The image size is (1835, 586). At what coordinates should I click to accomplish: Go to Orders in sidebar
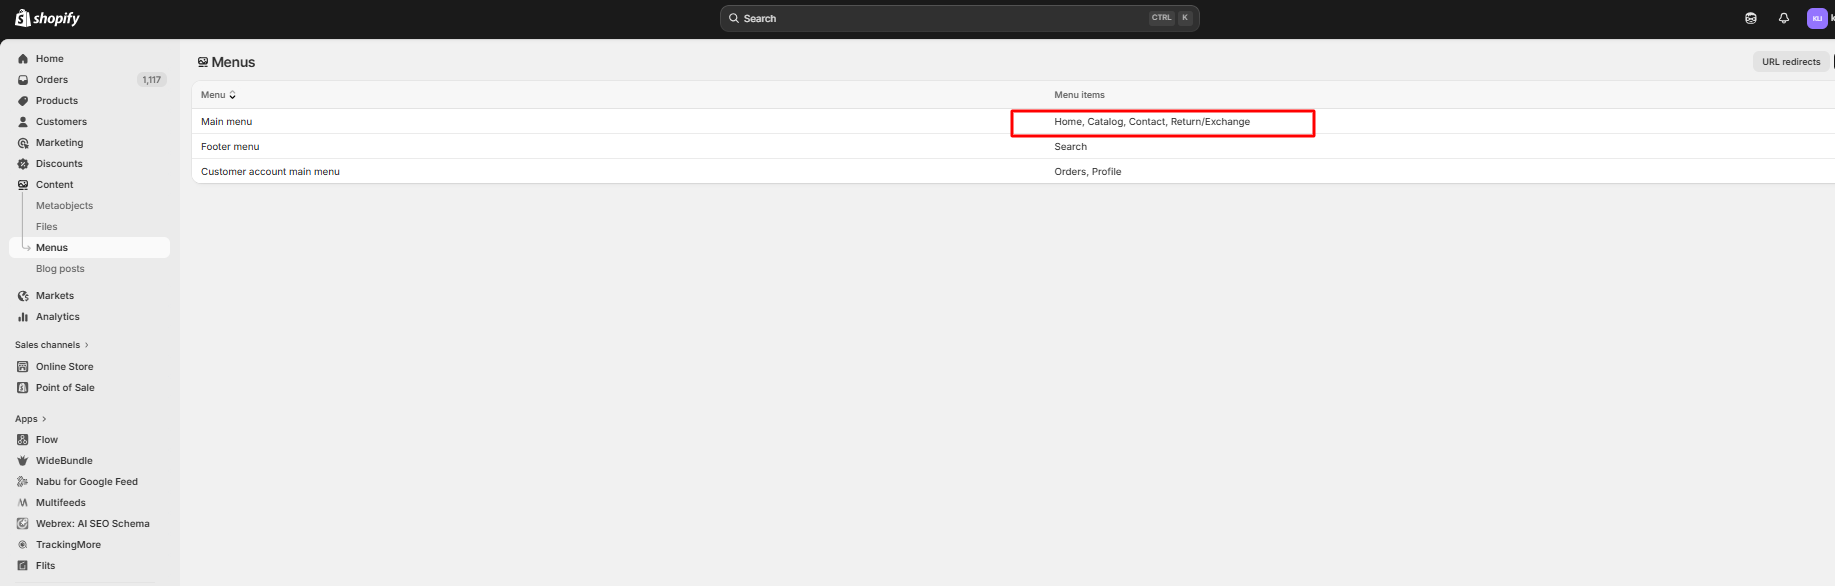click(x=52, y=80)
